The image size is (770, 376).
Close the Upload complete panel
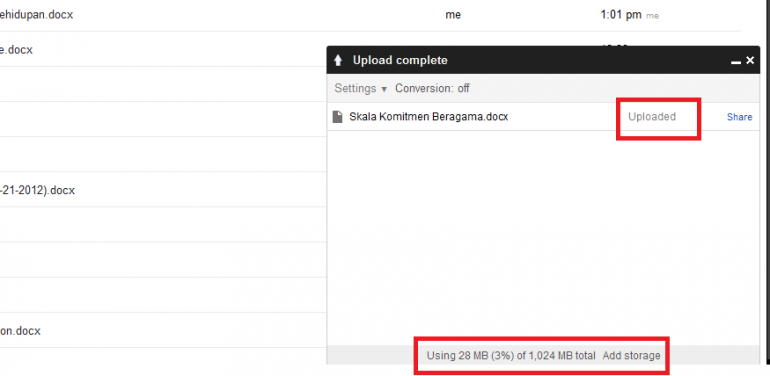point(750,60)
